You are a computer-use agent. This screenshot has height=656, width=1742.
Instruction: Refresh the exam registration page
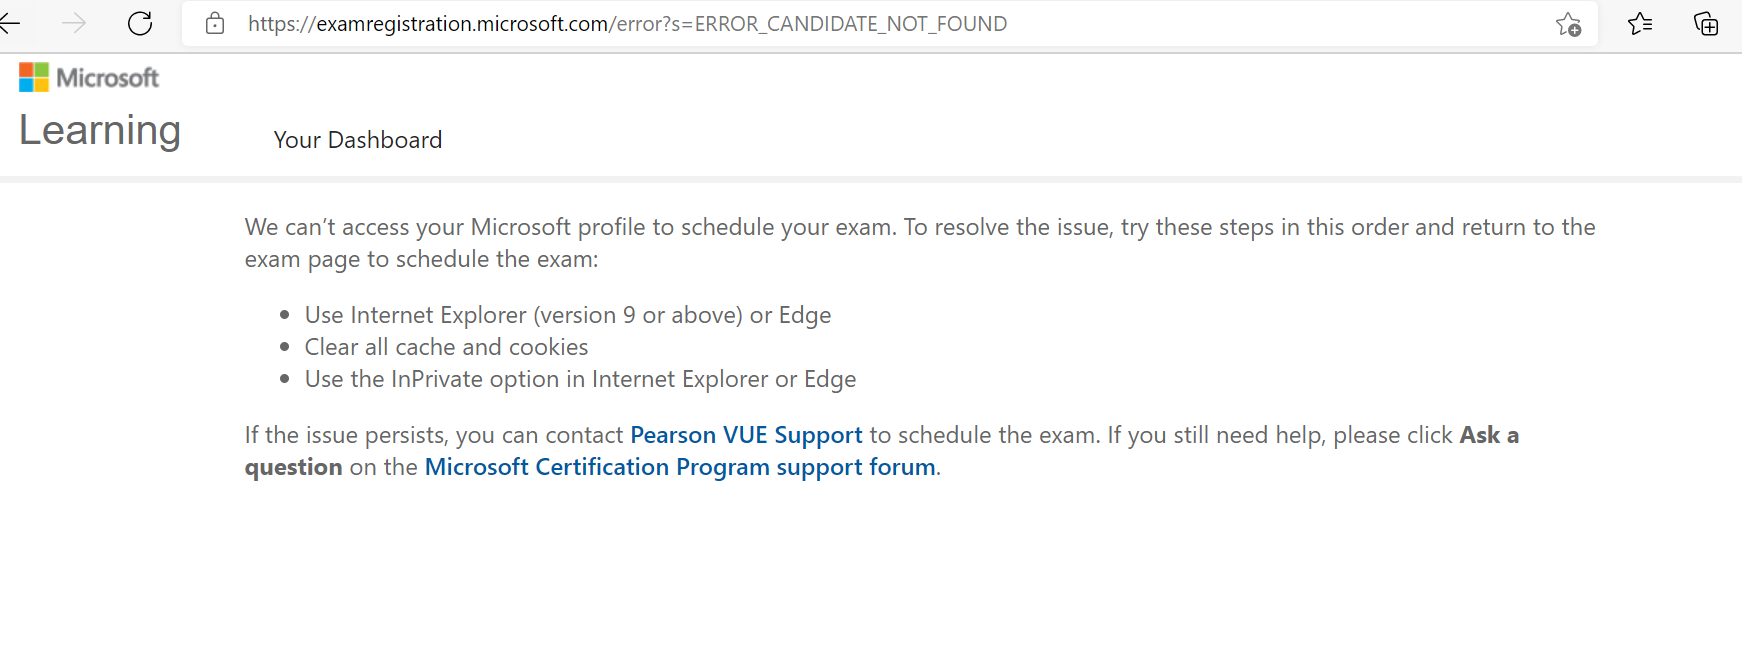pos(140,23)
